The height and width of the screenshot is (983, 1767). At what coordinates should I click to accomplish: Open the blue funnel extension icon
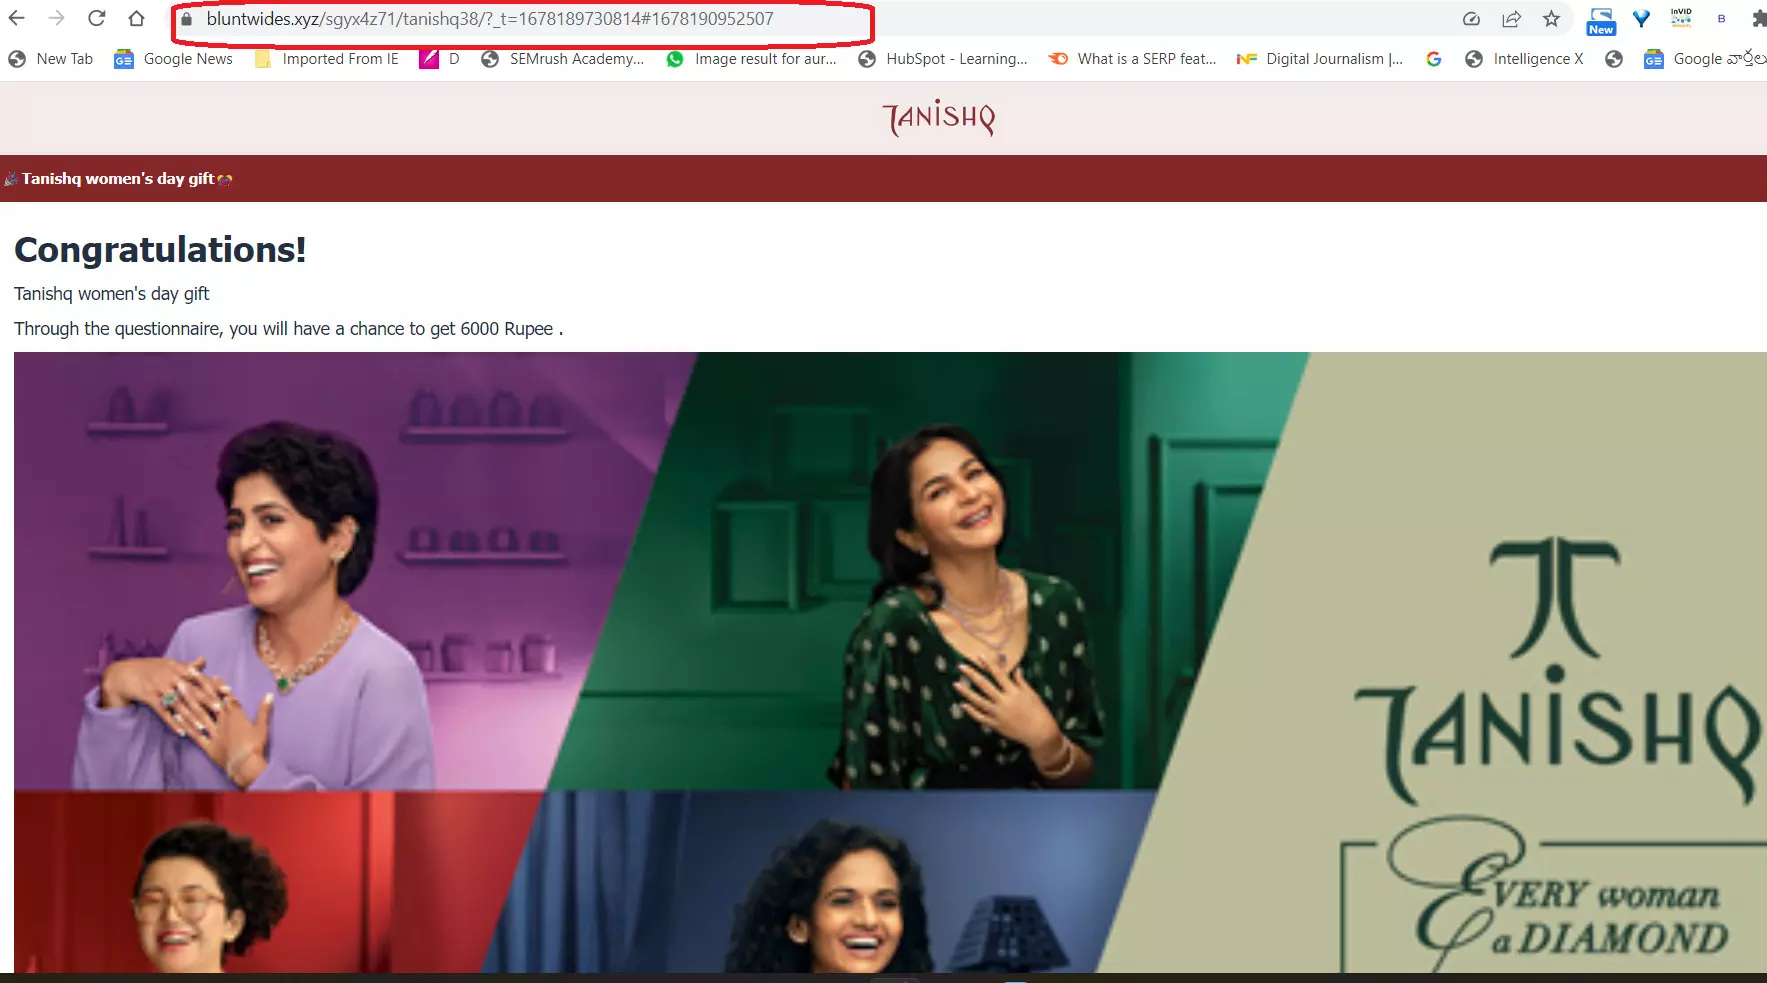pos(1641,19)
